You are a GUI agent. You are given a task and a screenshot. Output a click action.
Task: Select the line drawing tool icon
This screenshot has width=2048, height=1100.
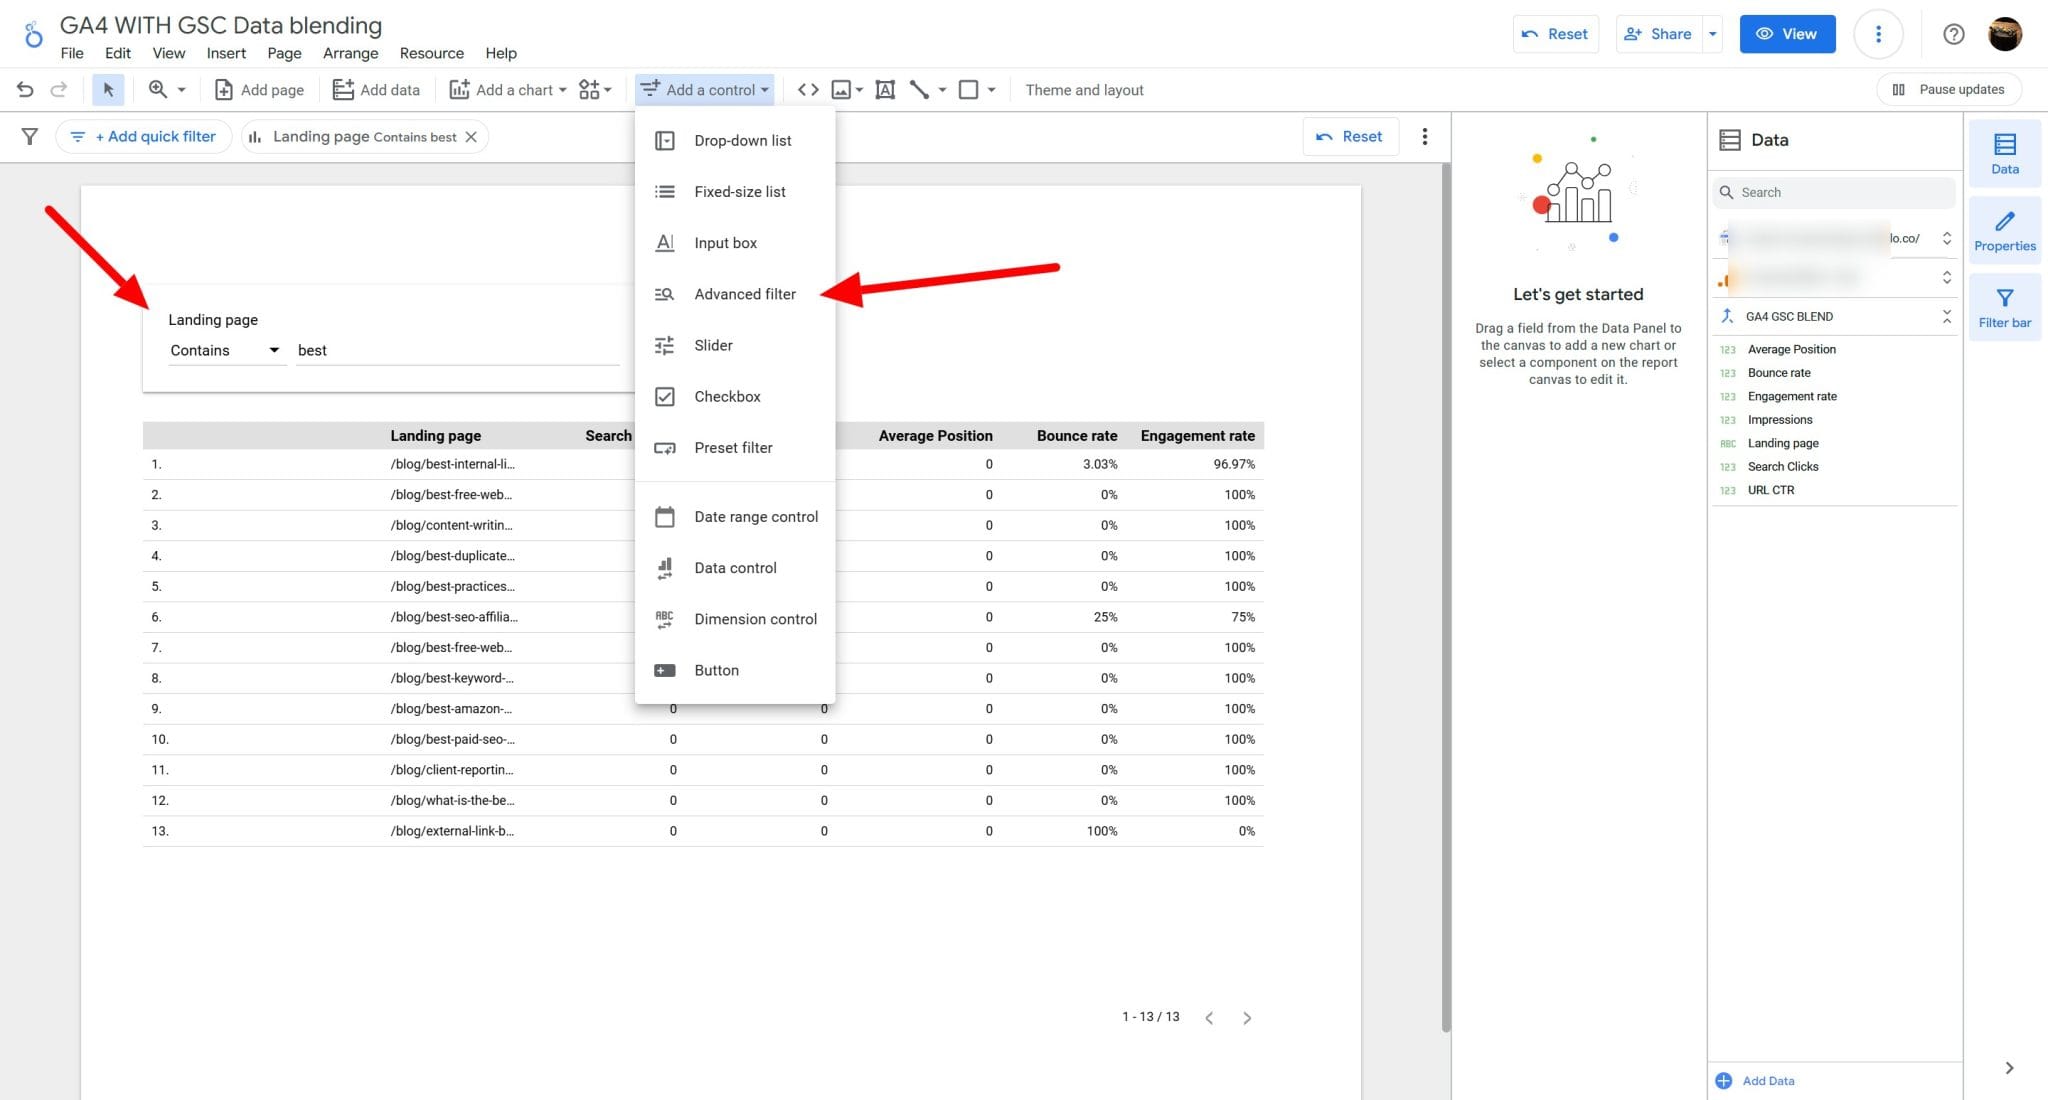tap(919, 89)
